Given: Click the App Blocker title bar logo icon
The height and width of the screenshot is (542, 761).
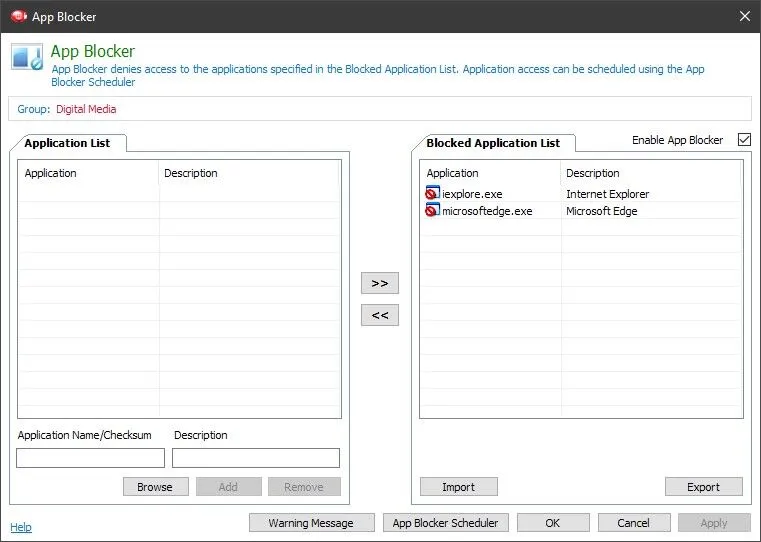Looking at the screenshot, I should pos(18,16).
